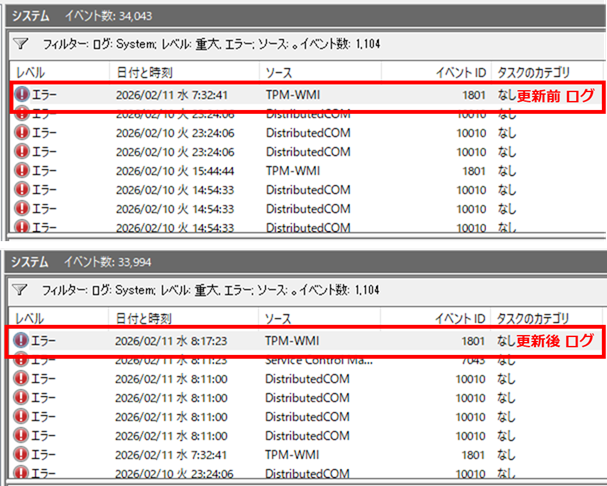Click event ID 1801 in the 15:44:44 row
Viewport: 607px width, 486px height.
click(x=473, y=171)
